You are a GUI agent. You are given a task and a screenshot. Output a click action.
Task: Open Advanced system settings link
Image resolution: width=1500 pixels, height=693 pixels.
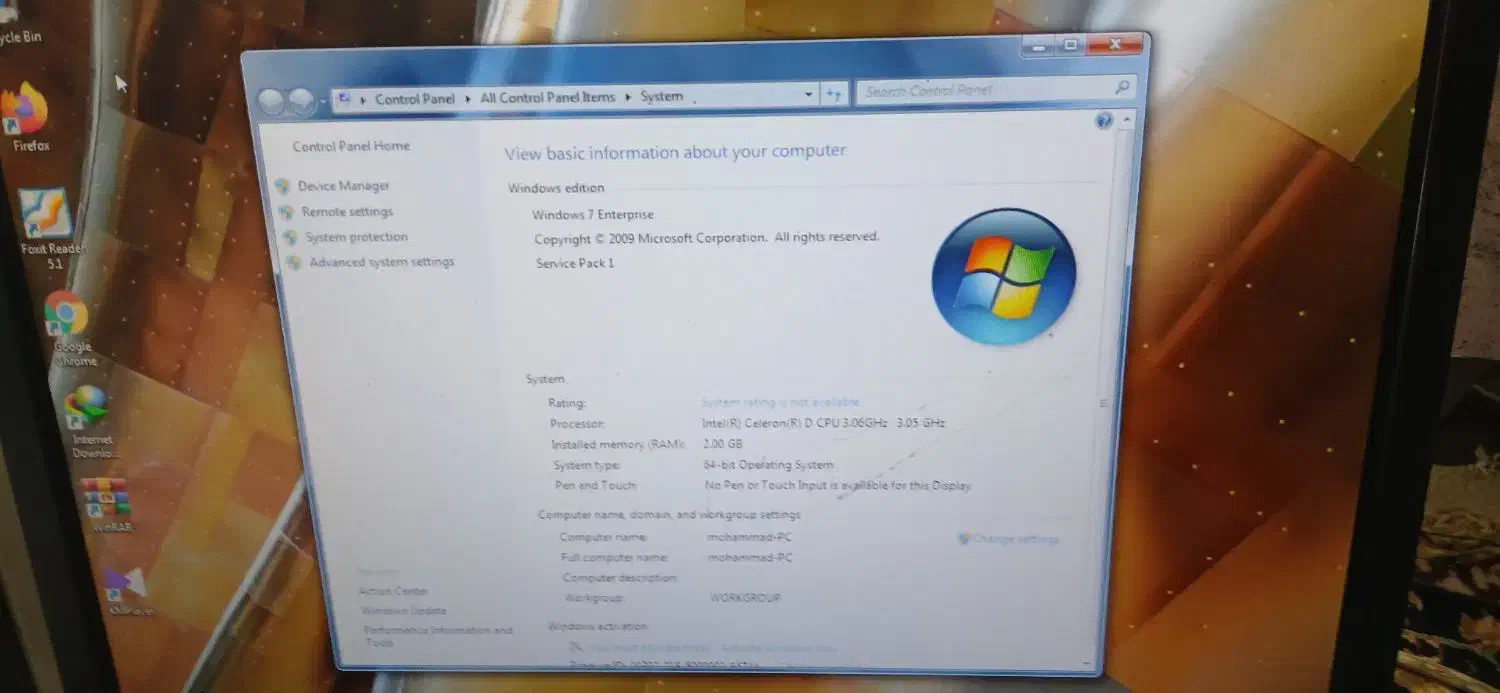[x=382, y=262]
